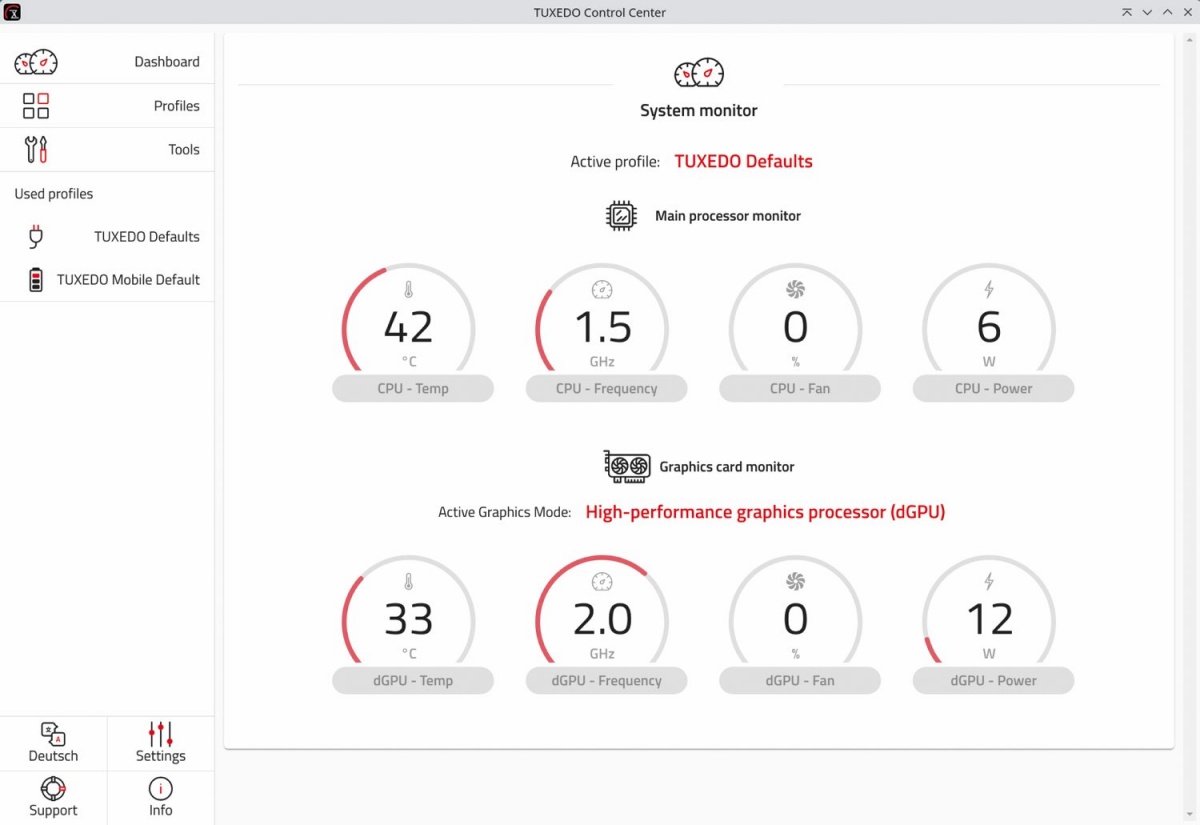This screenshot has height=825, width=1200.
Task: Click the lightning bolt icon in dGPU Power gauge
Action: [x=989, y=582]
